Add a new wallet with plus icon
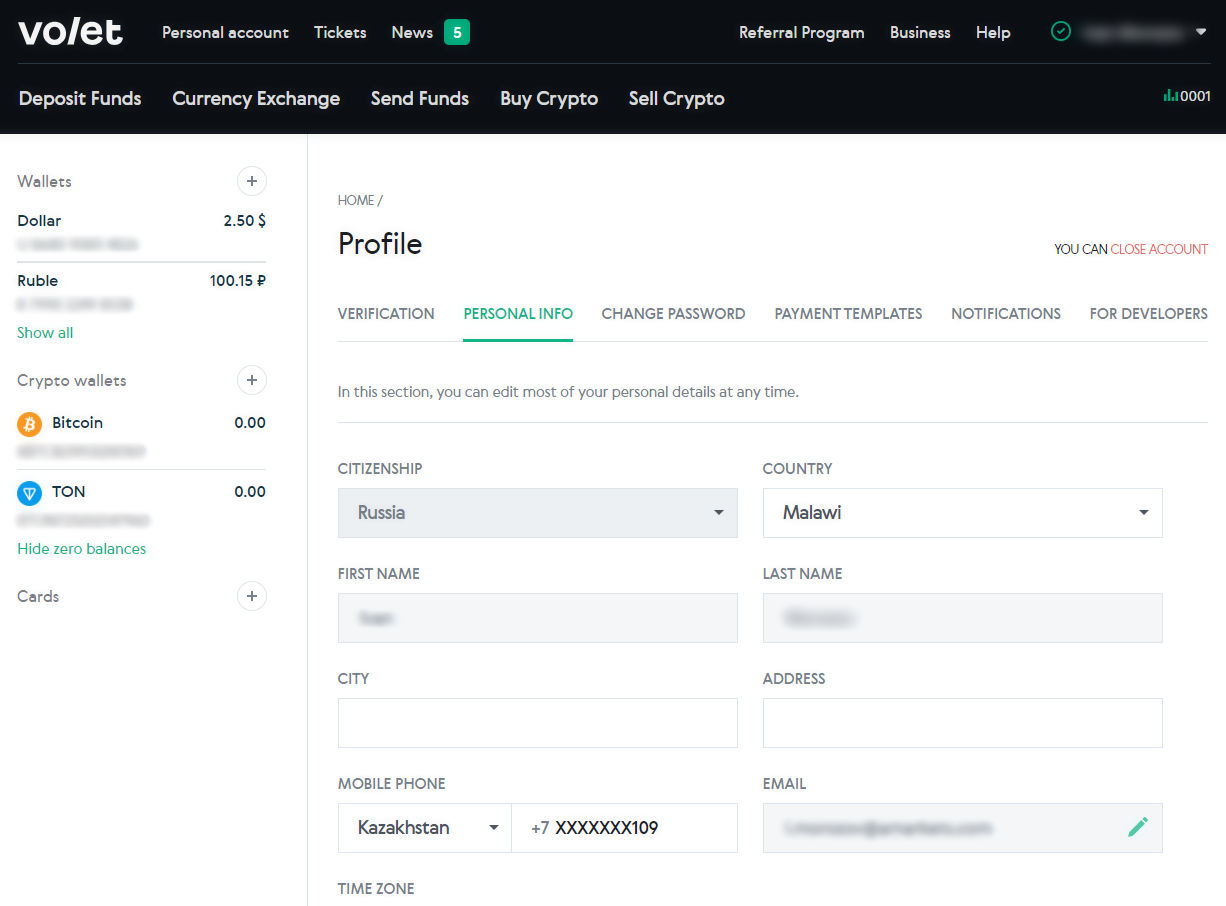 point(251,181)
